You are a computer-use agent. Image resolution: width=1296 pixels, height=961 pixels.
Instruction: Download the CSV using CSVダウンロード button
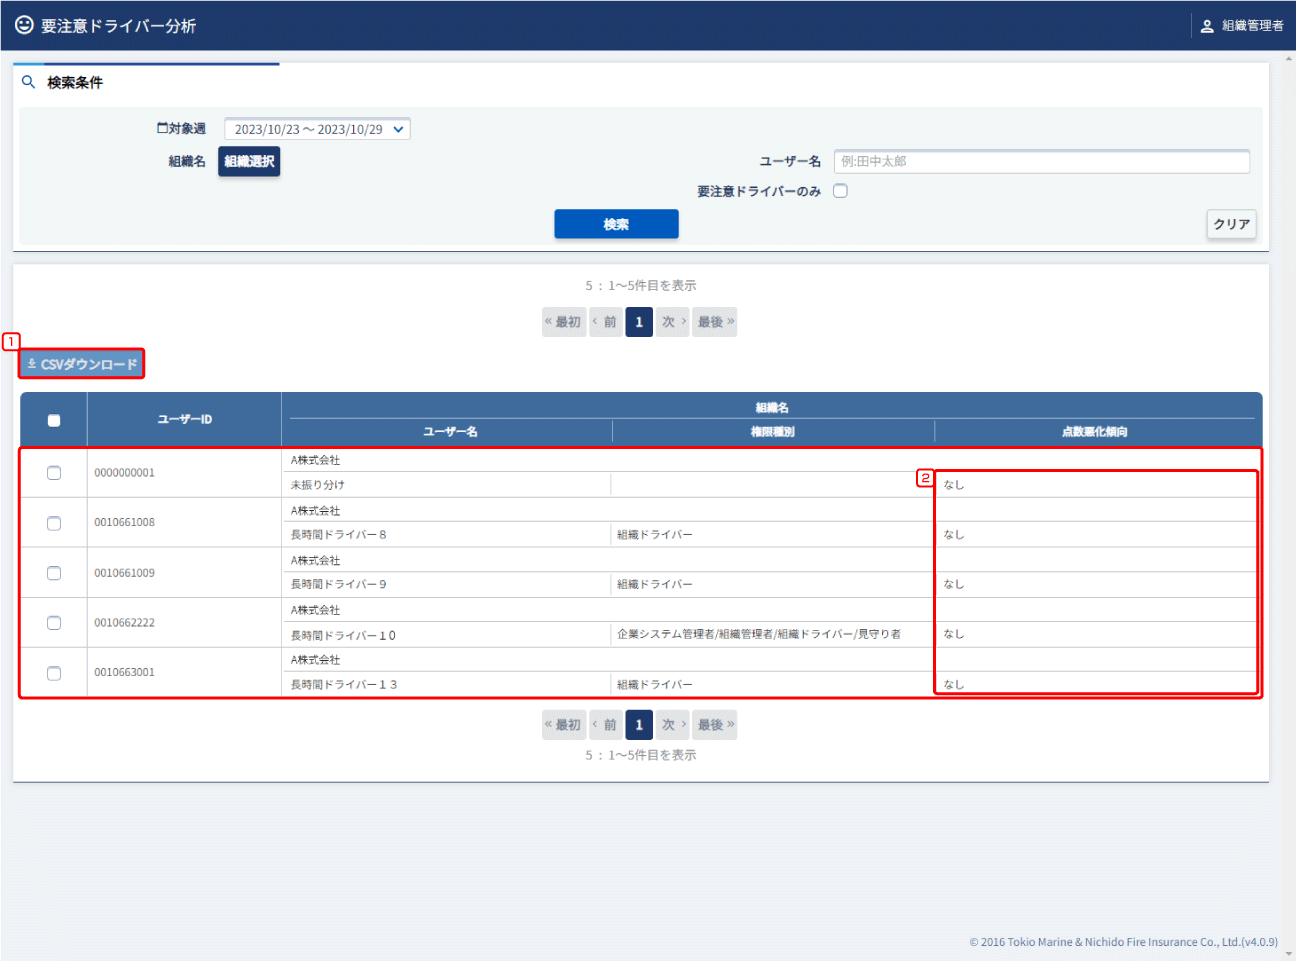point(82,364)
